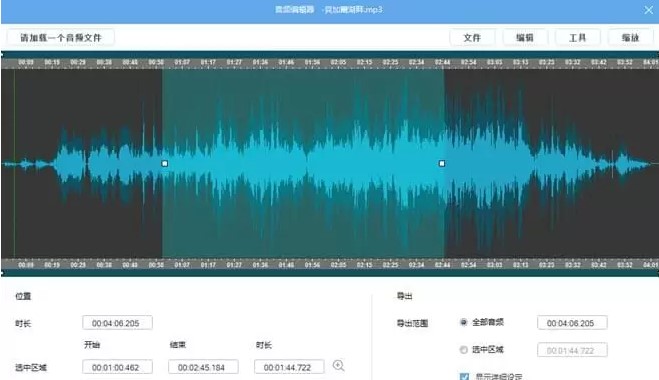
Task: Click the 03:13 mark on top ruler
Action: tap(521, 62)
